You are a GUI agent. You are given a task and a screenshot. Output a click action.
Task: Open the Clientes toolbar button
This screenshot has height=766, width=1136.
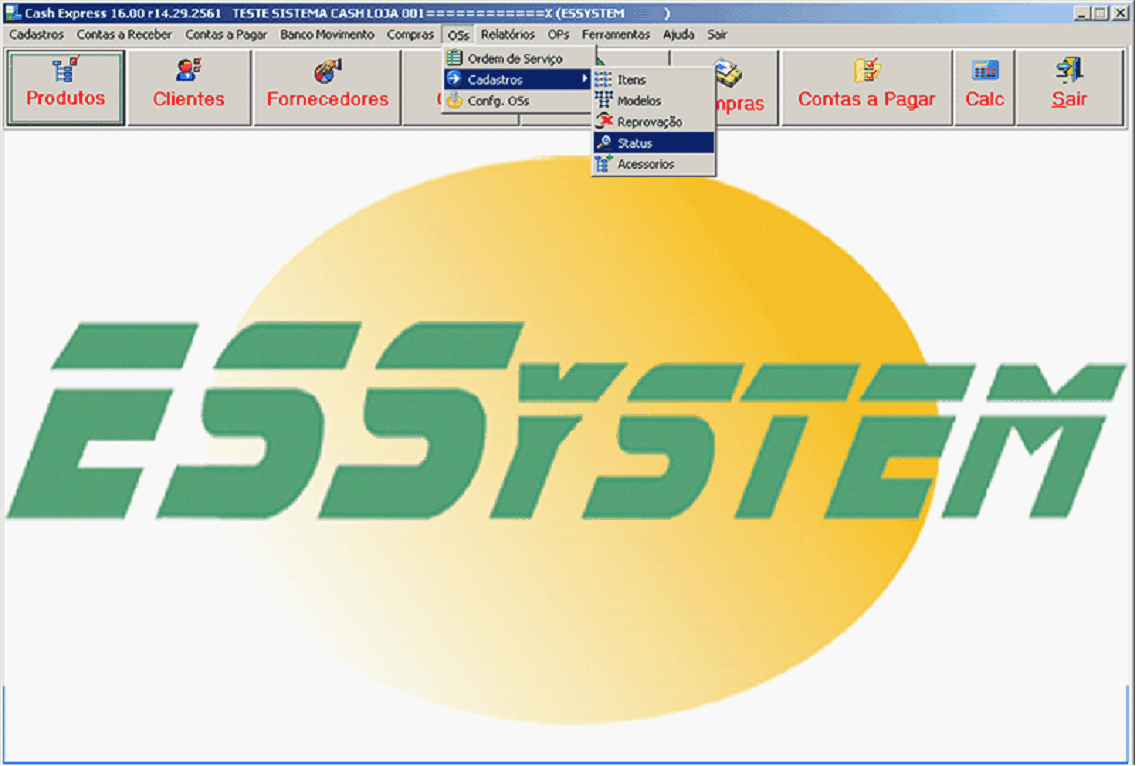pyautogui.click(x=189, y=88)
